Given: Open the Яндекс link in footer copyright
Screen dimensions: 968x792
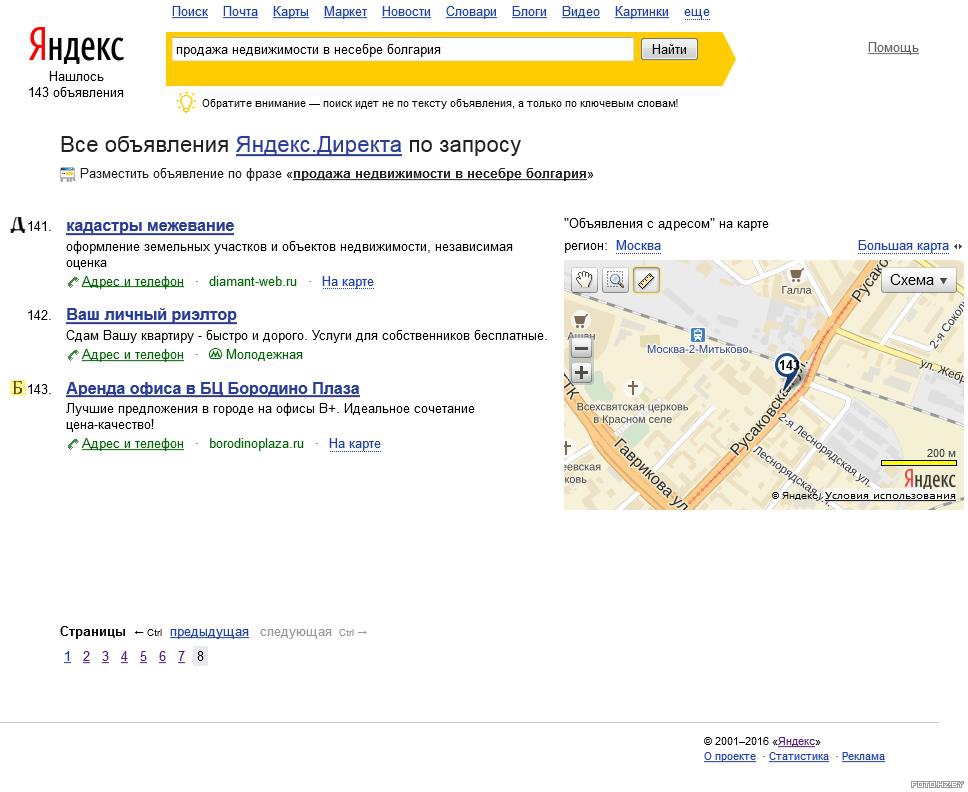Looking at the screenshot, I should (796, 741).
